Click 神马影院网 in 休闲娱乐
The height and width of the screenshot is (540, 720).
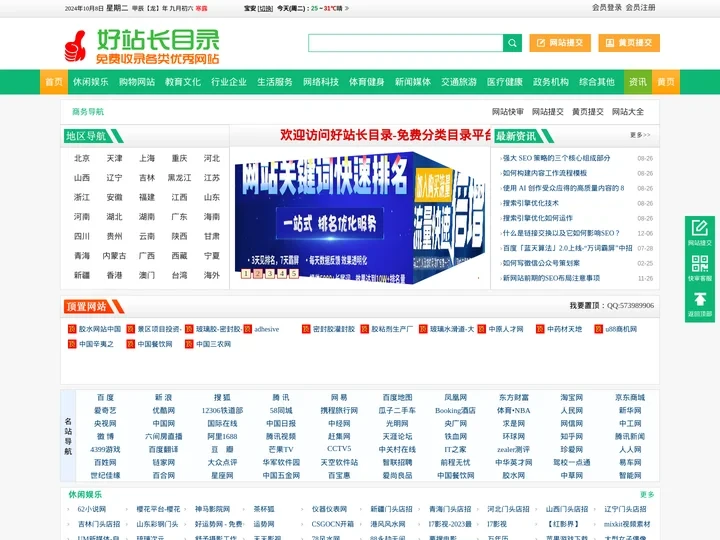[x=212, y=509]
